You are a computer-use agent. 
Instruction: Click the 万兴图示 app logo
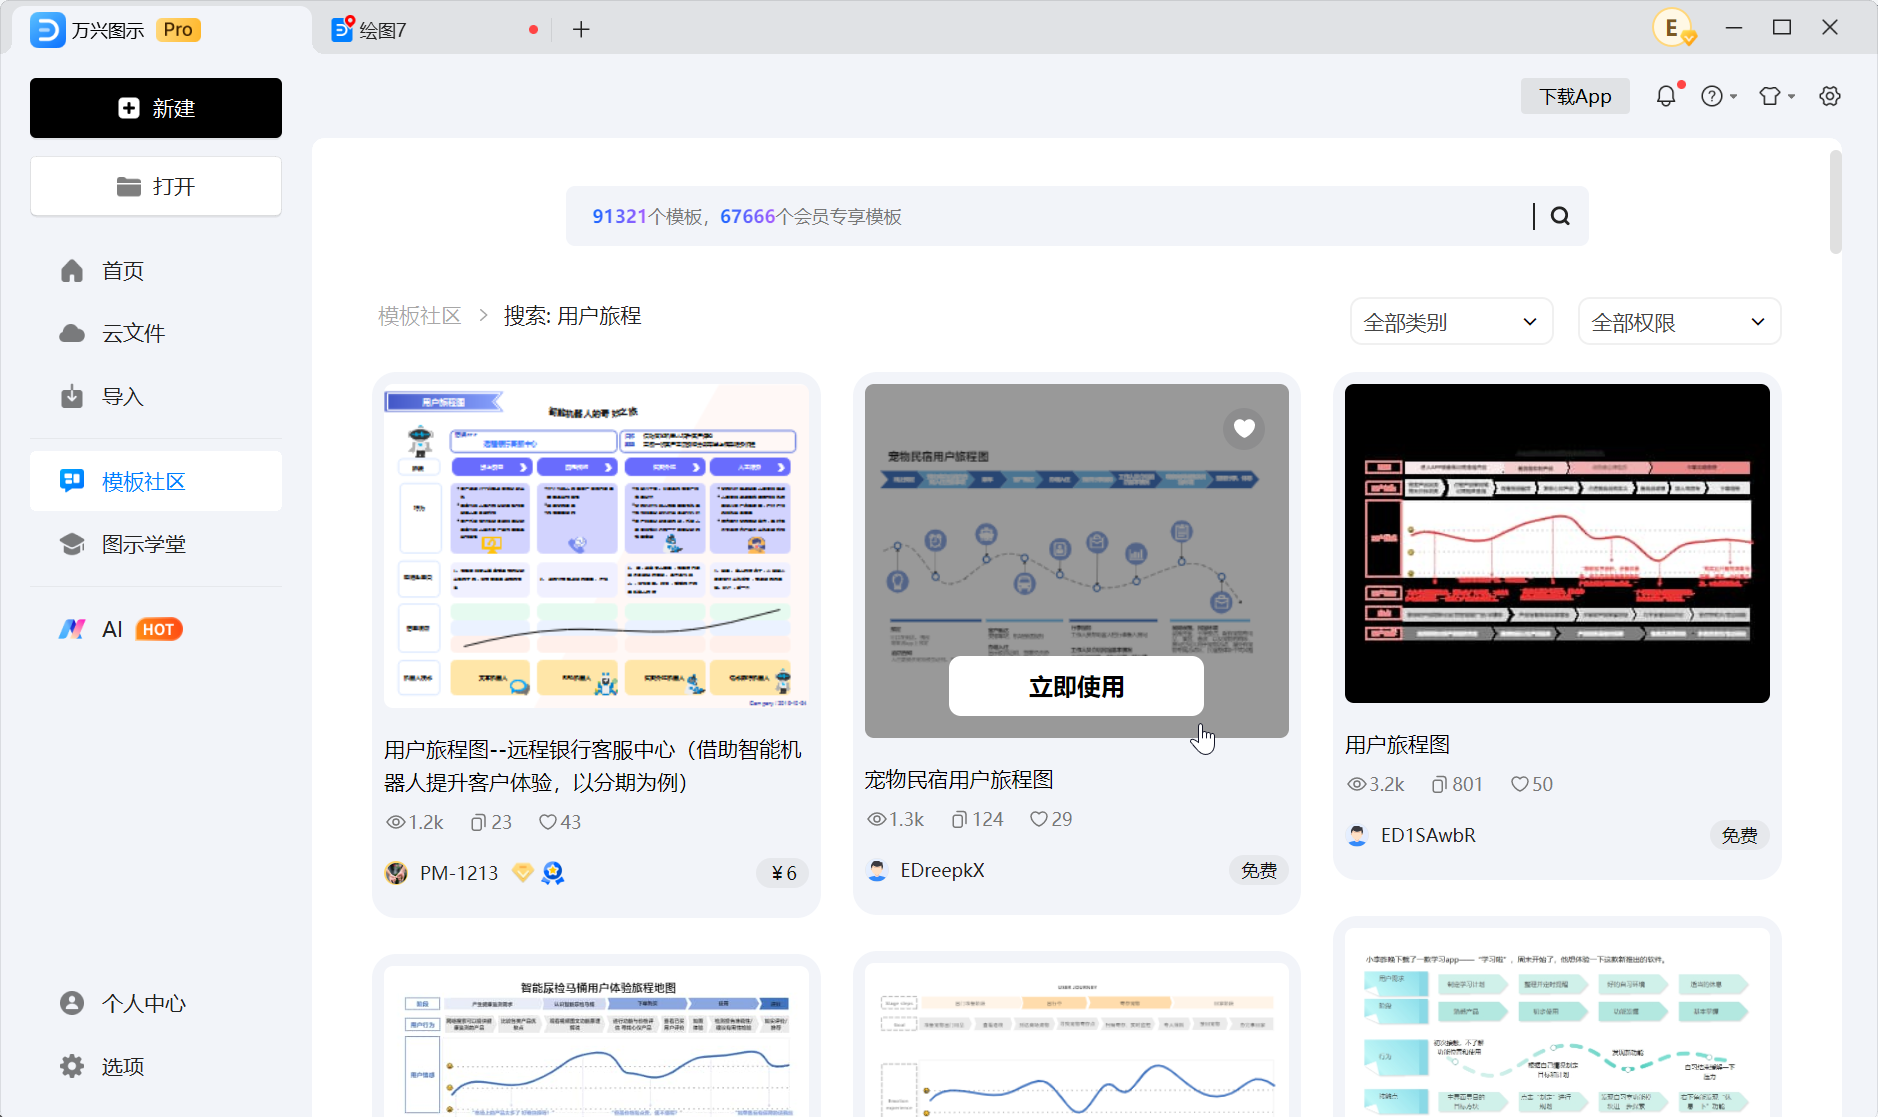pyautogui.click(x=47, y=30)
